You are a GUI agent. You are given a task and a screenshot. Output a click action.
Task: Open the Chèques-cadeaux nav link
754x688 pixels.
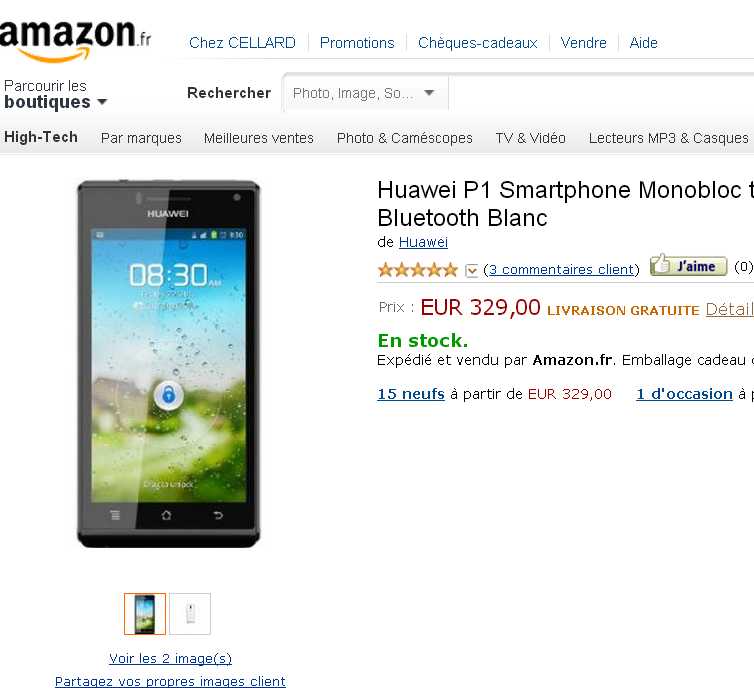coord(478,43)
